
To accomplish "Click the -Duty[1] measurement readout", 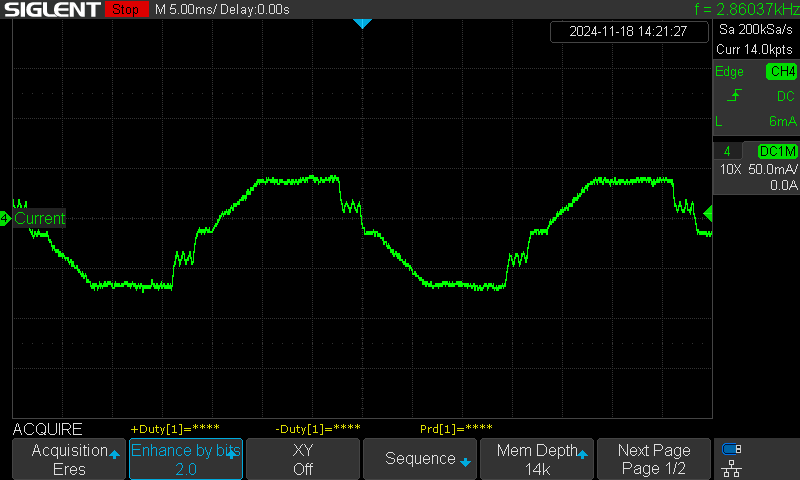I will (x=318, y=428).
